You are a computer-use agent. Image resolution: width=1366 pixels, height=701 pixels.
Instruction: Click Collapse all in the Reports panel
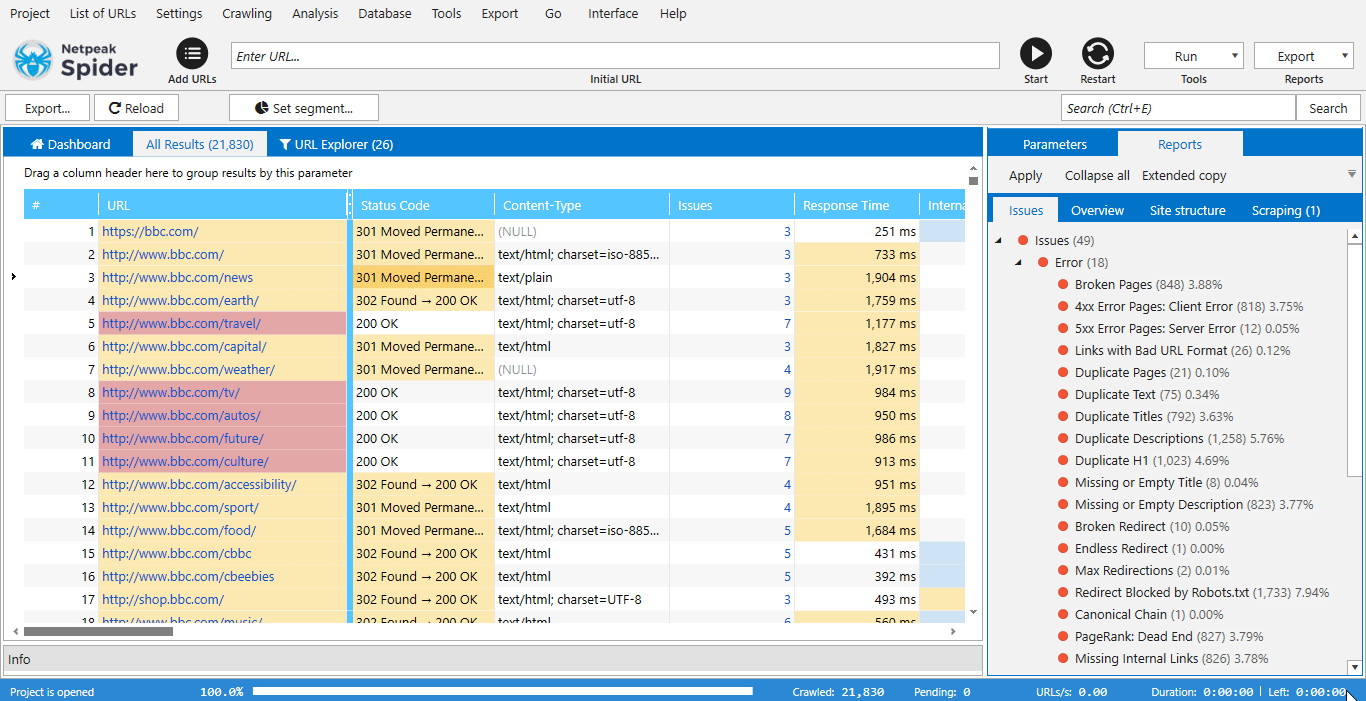pos(1097,175)
